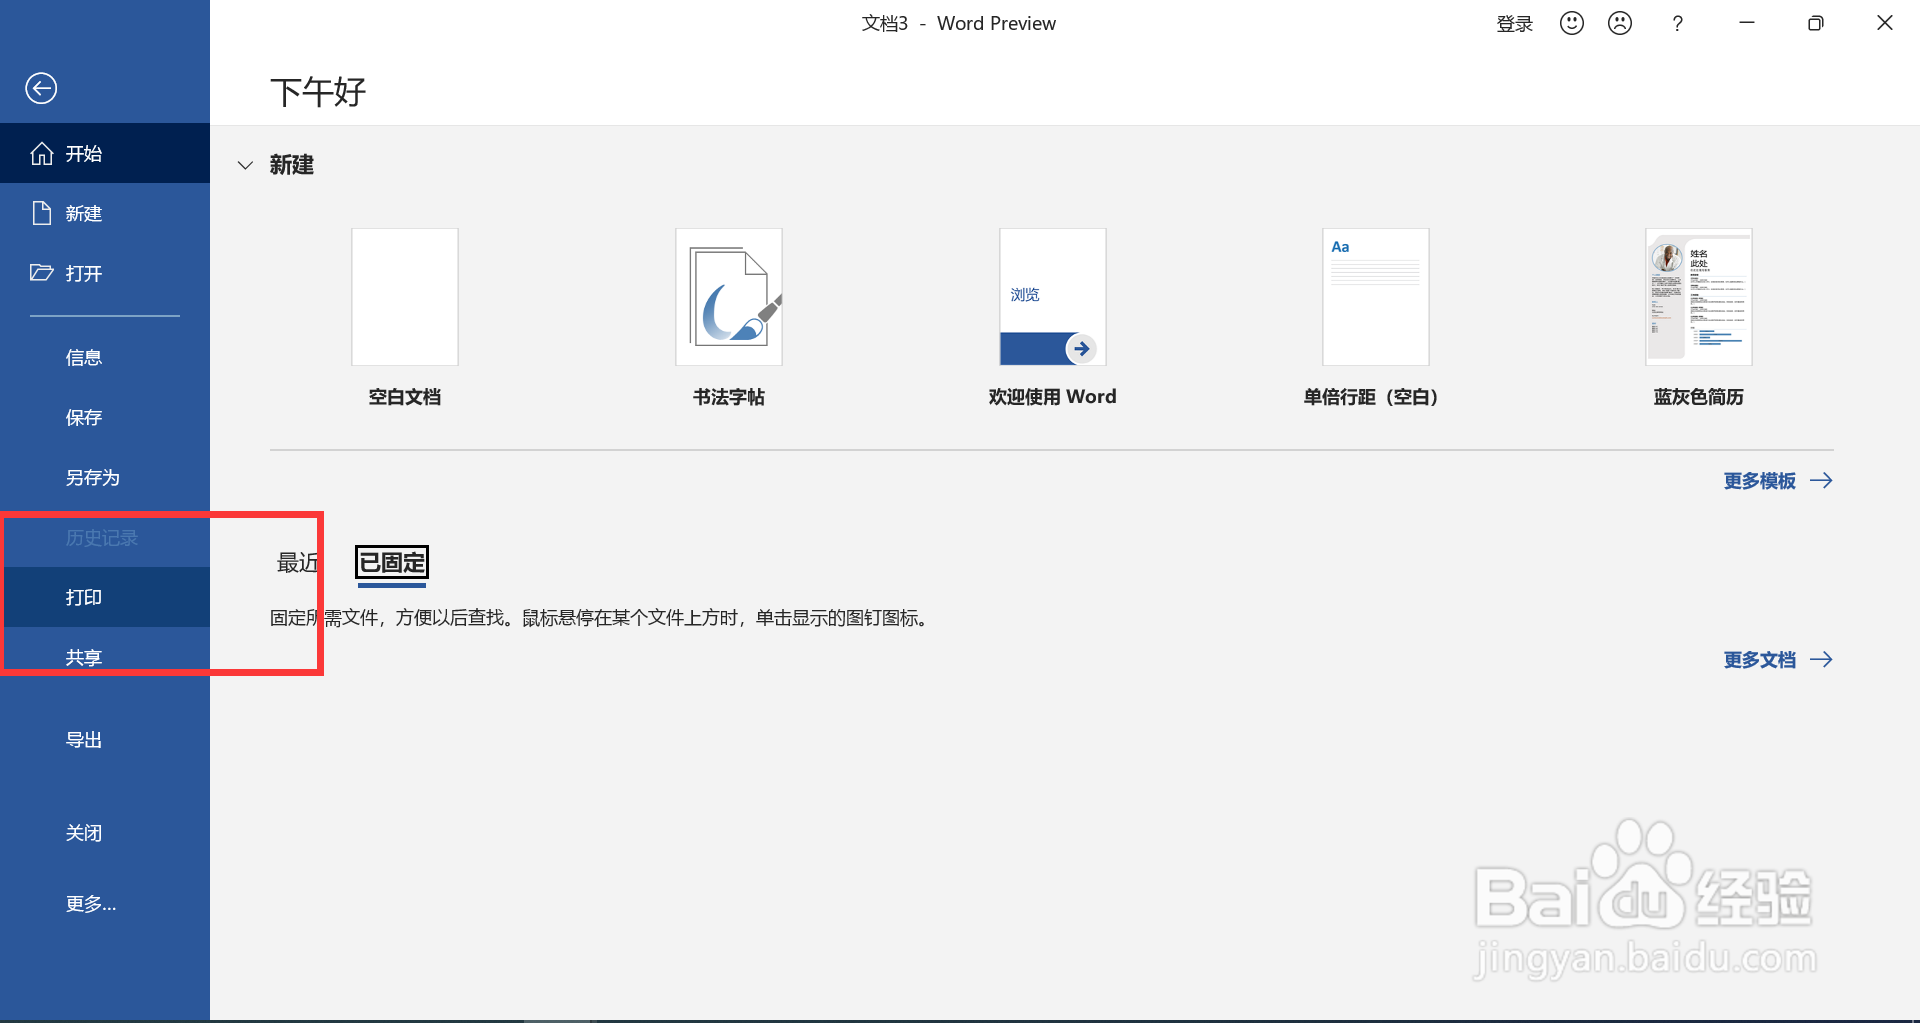Send a smile feedback with happy face icon
The image size is (1920, 1023).
click(1572, 23)
